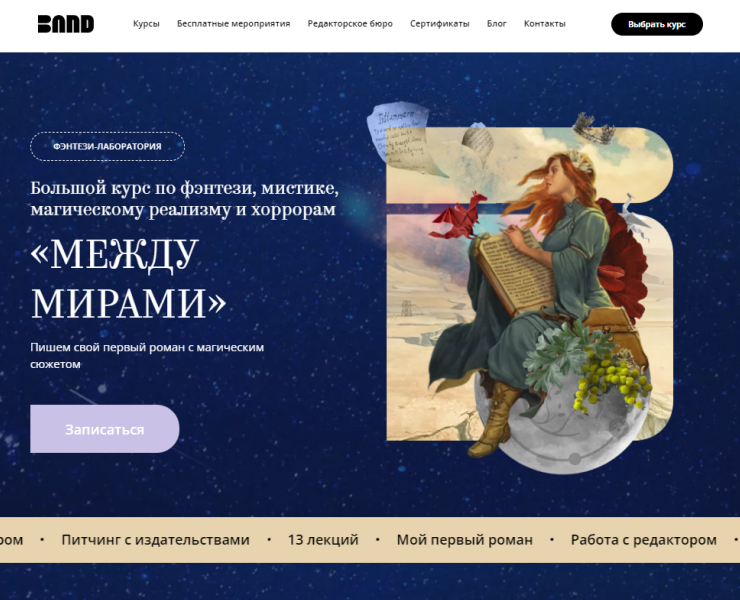Open the Сертификаты link

440,24
